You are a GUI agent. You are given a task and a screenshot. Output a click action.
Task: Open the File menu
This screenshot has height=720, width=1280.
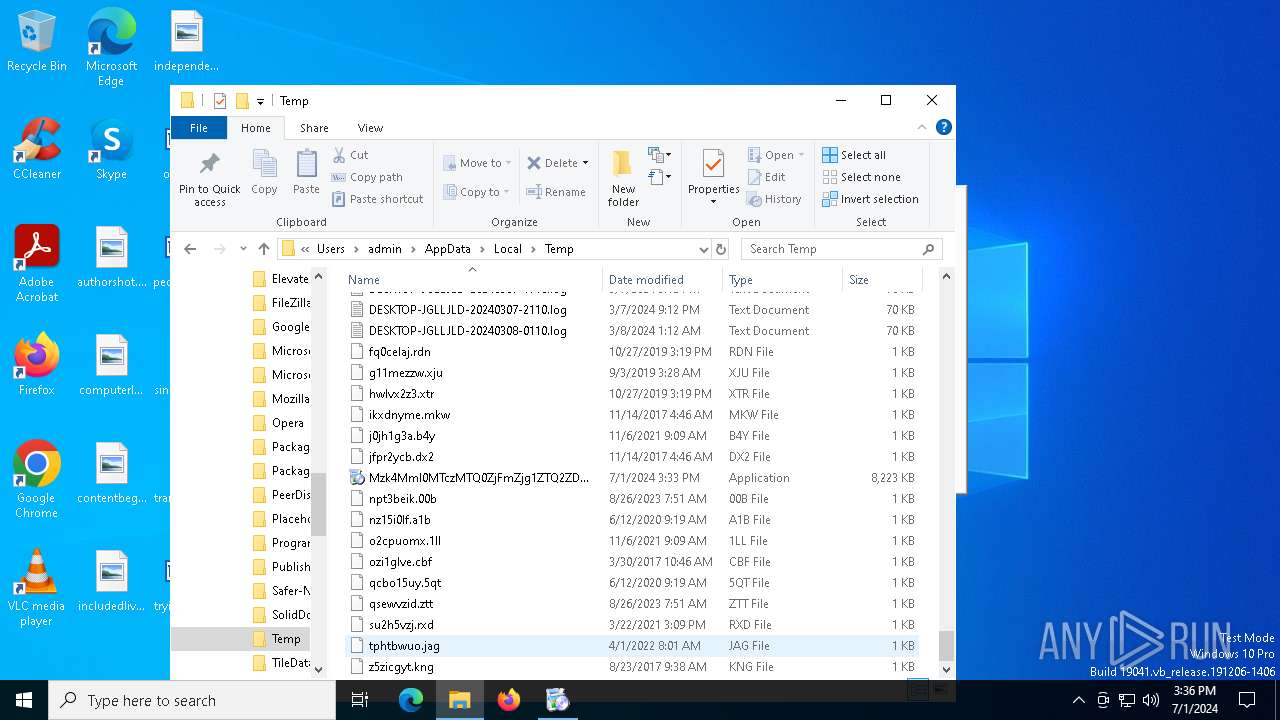tap(199, 128)
